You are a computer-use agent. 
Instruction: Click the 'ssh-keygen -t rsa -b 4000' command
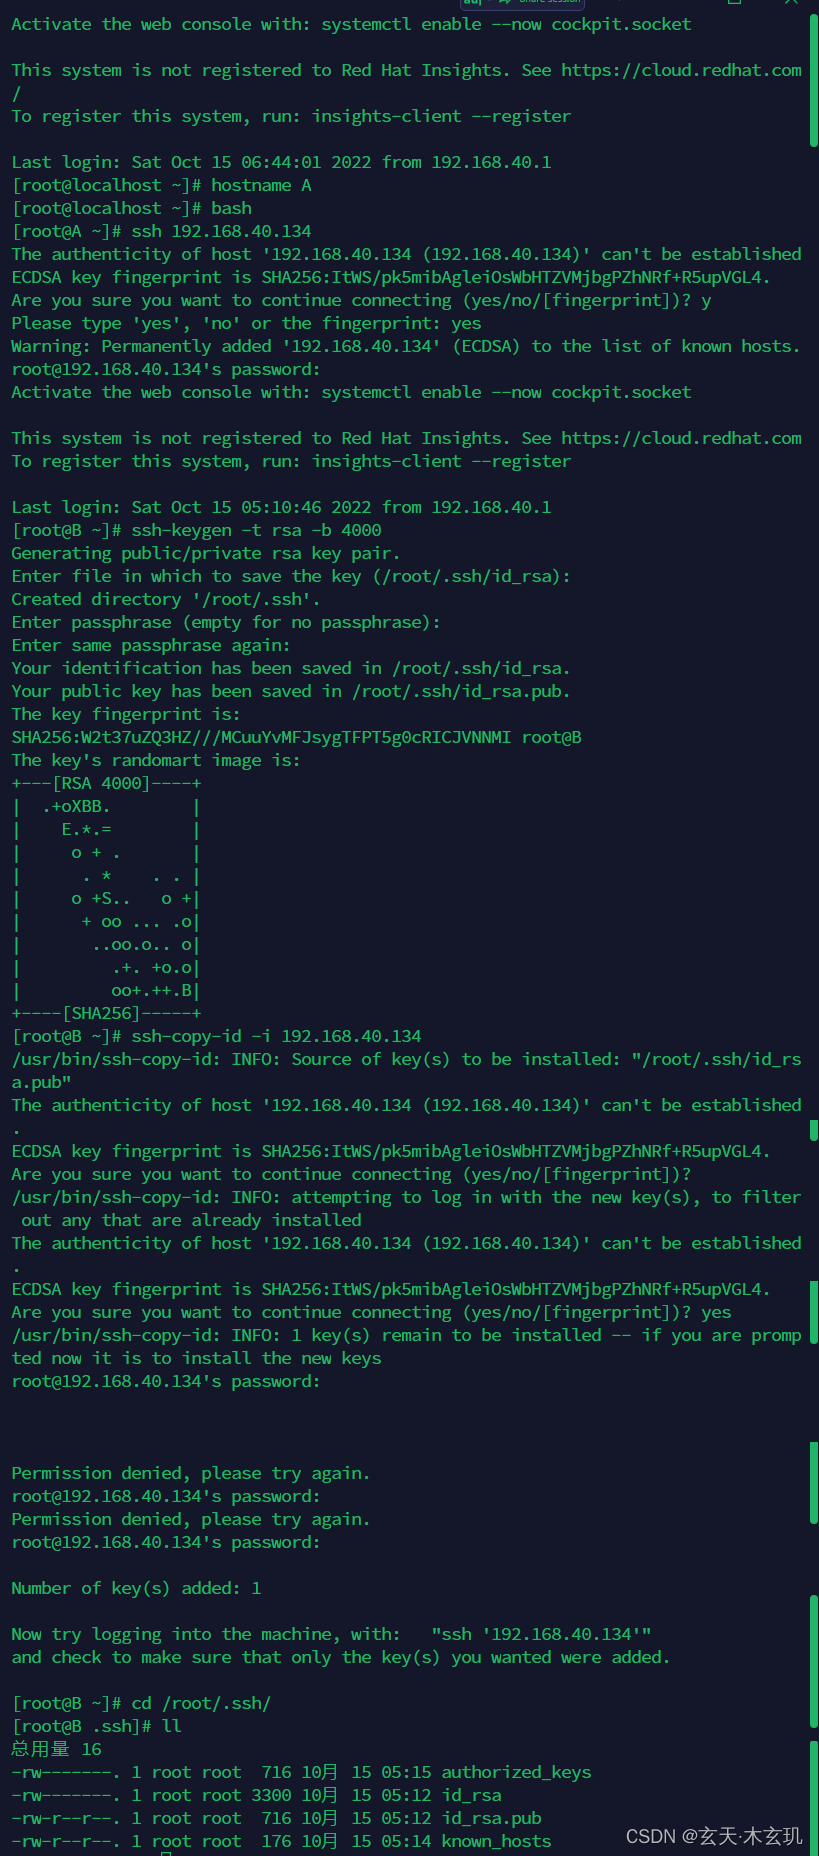click(x=256, y=530)
